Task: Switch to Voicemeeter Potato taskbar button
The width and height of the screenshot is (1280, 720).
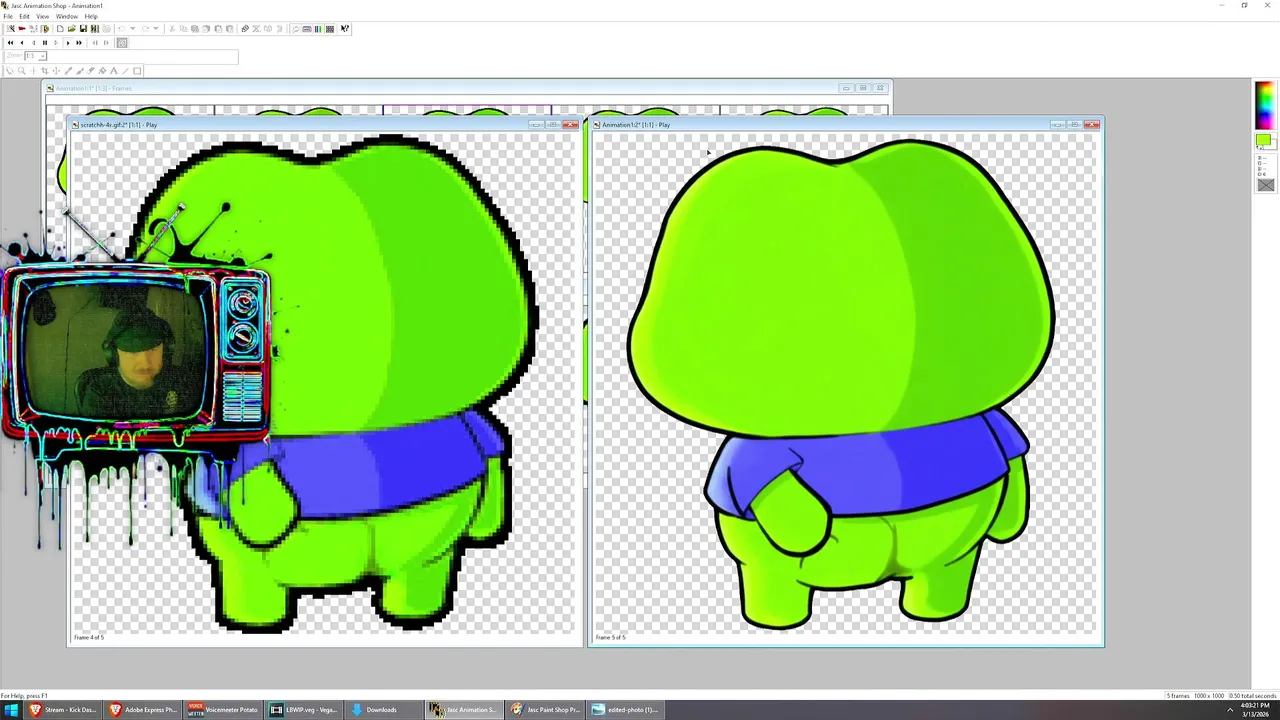Action: tap(223, 710)
